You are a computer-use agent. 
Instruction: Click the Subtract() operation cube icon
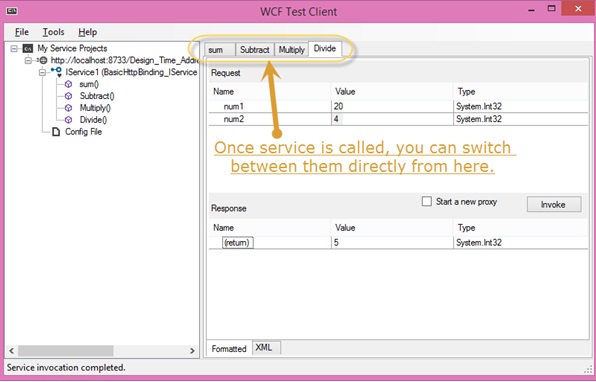(x=68, y=96)
